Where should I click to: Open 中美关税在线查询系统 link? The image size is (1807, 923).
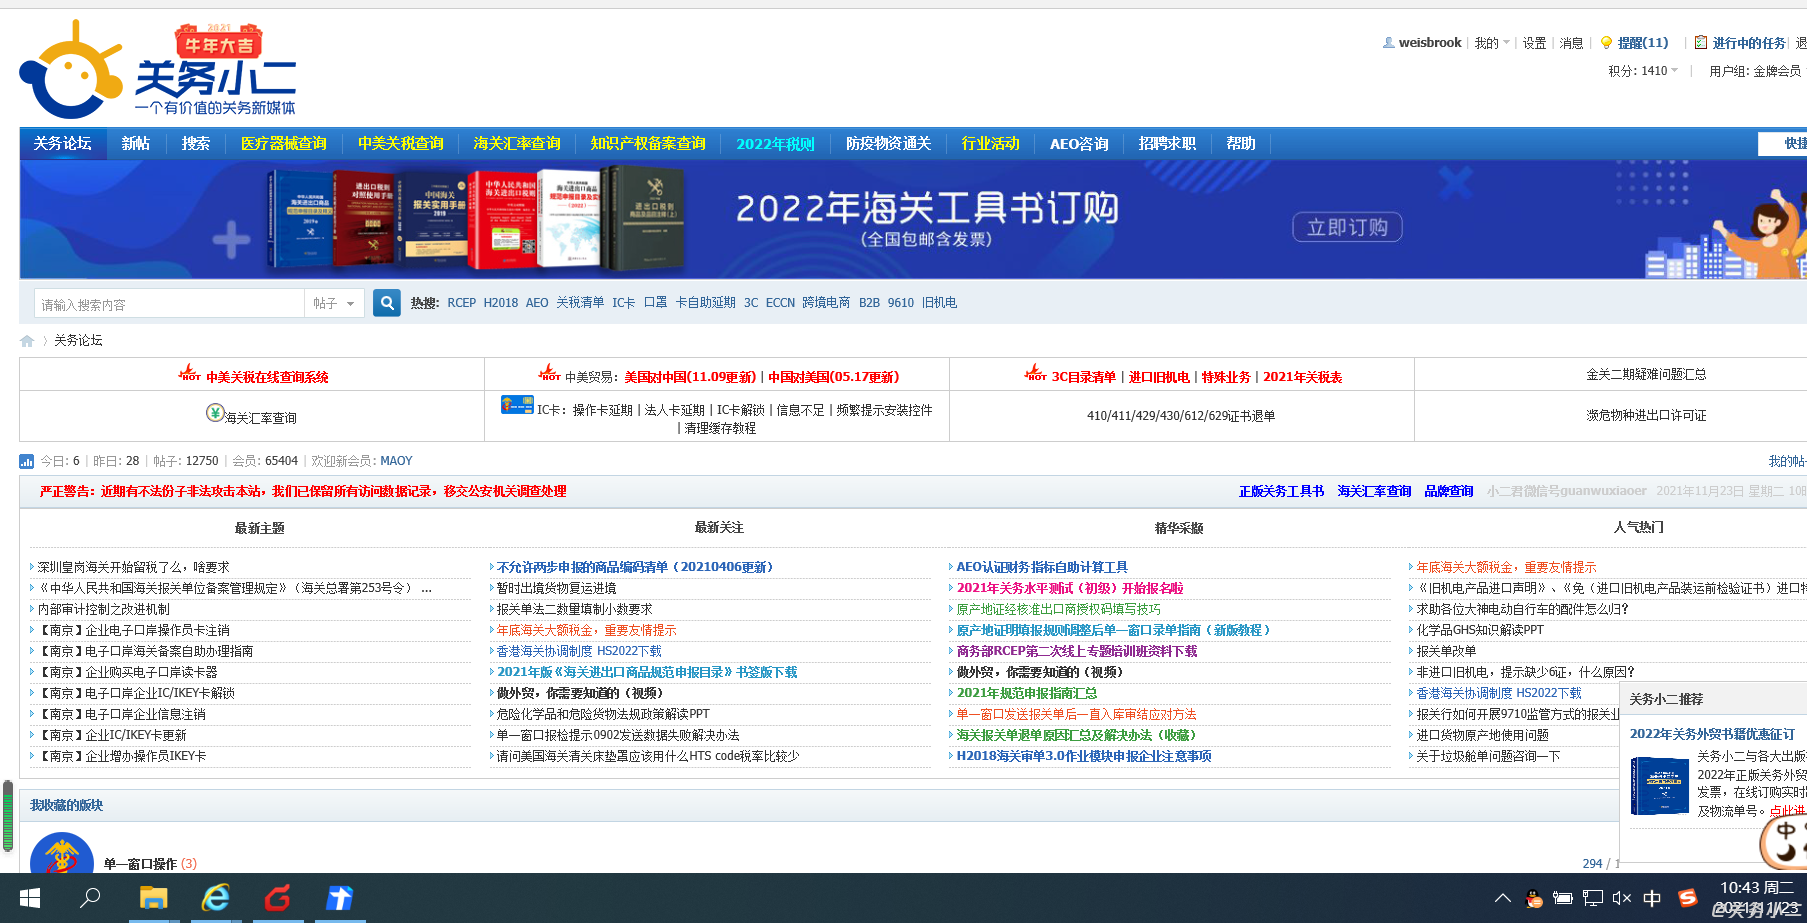(267, 377)
